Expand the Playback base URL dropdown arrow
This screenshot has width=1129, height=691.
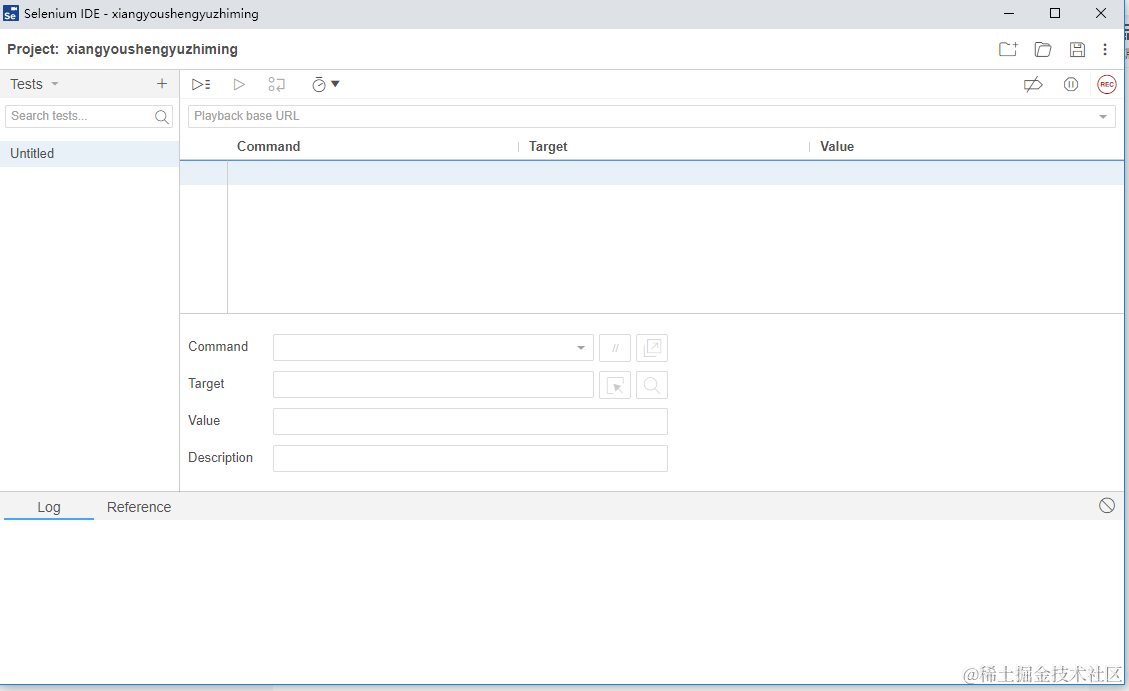[1102, 117]
